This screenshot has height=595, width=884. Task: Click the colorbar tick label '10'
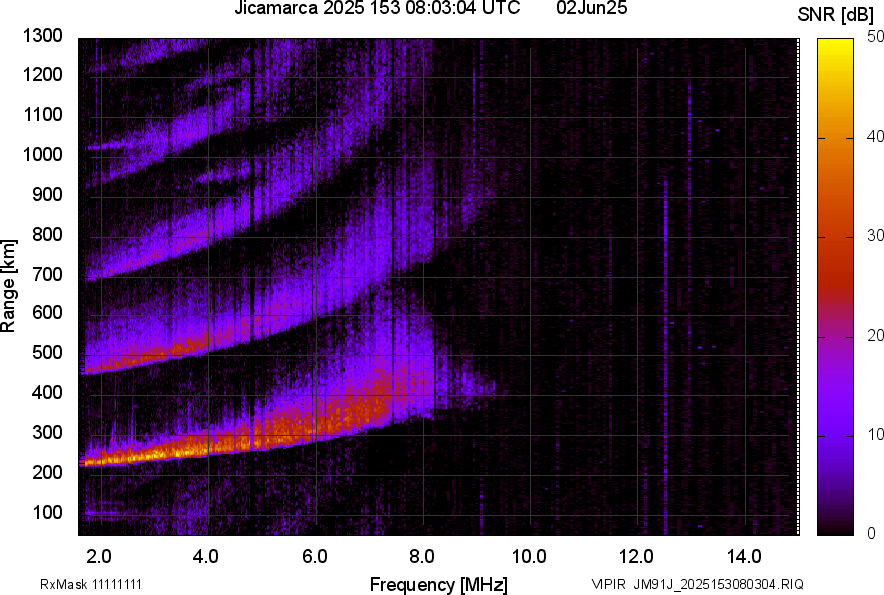point(876,434)
